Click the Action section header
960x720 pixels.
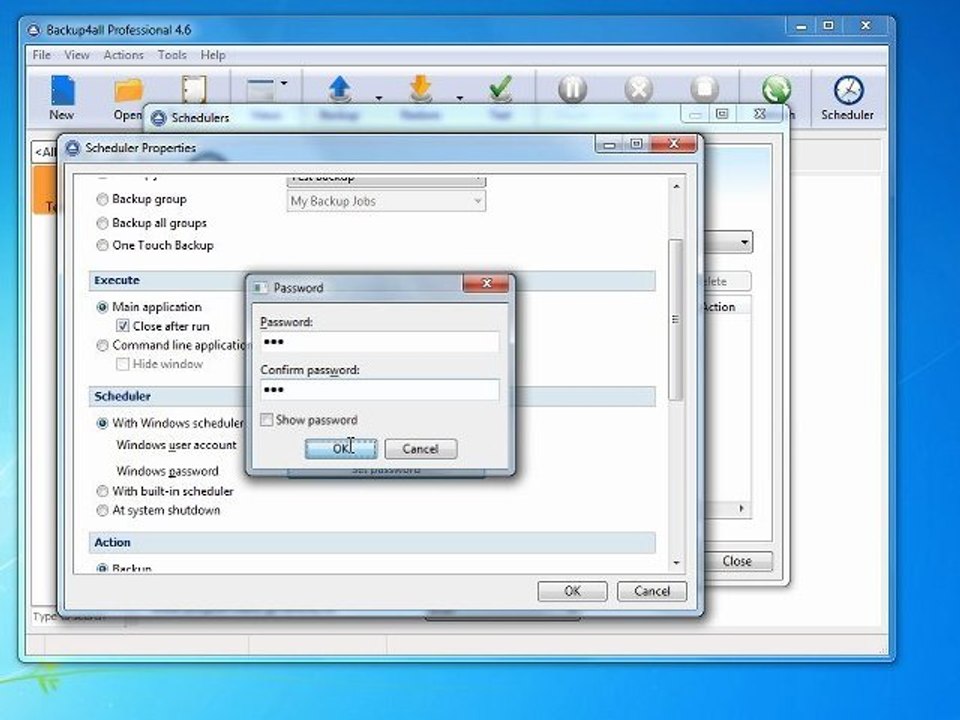tap(372, 542)
